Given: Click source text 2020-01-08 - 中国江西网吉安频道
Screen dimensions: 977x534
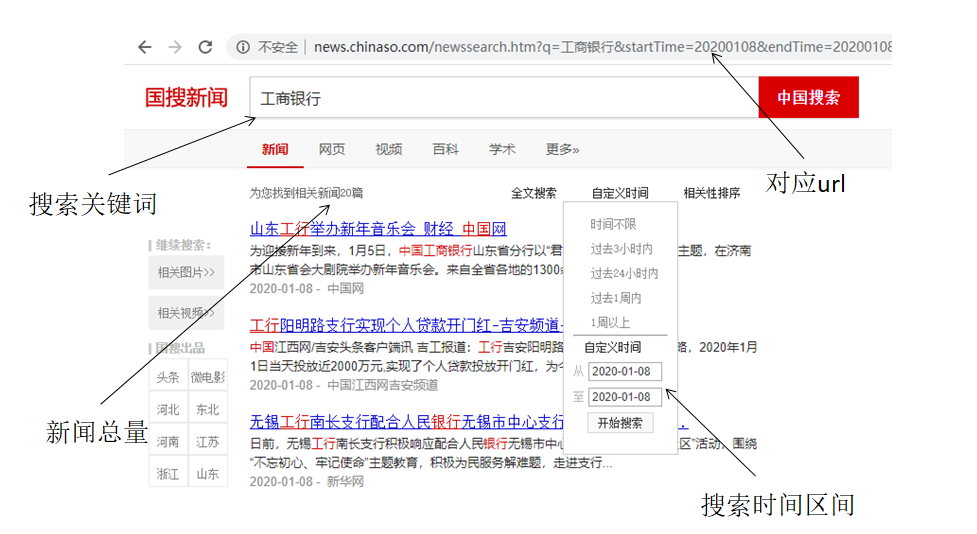Looking at the screenshot, I should (x=343, y=385).
